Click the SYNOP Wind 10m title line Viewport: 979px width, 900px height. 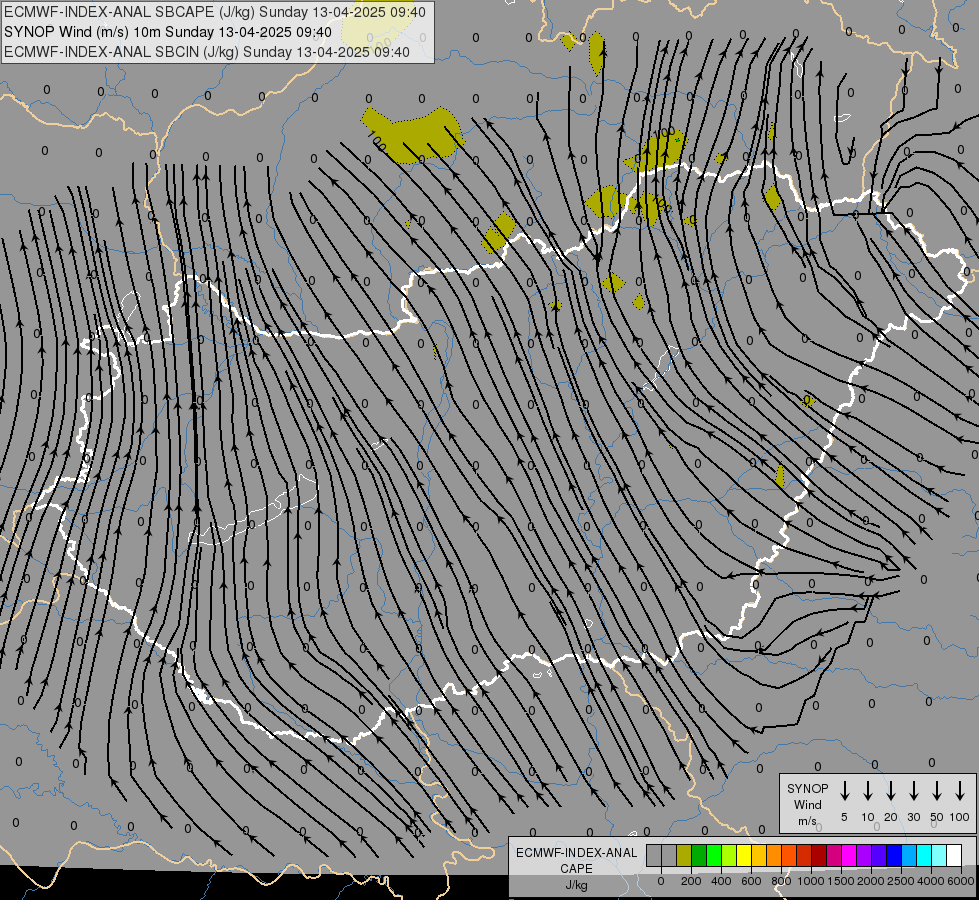pyautogui.click(x=167, y=32)
